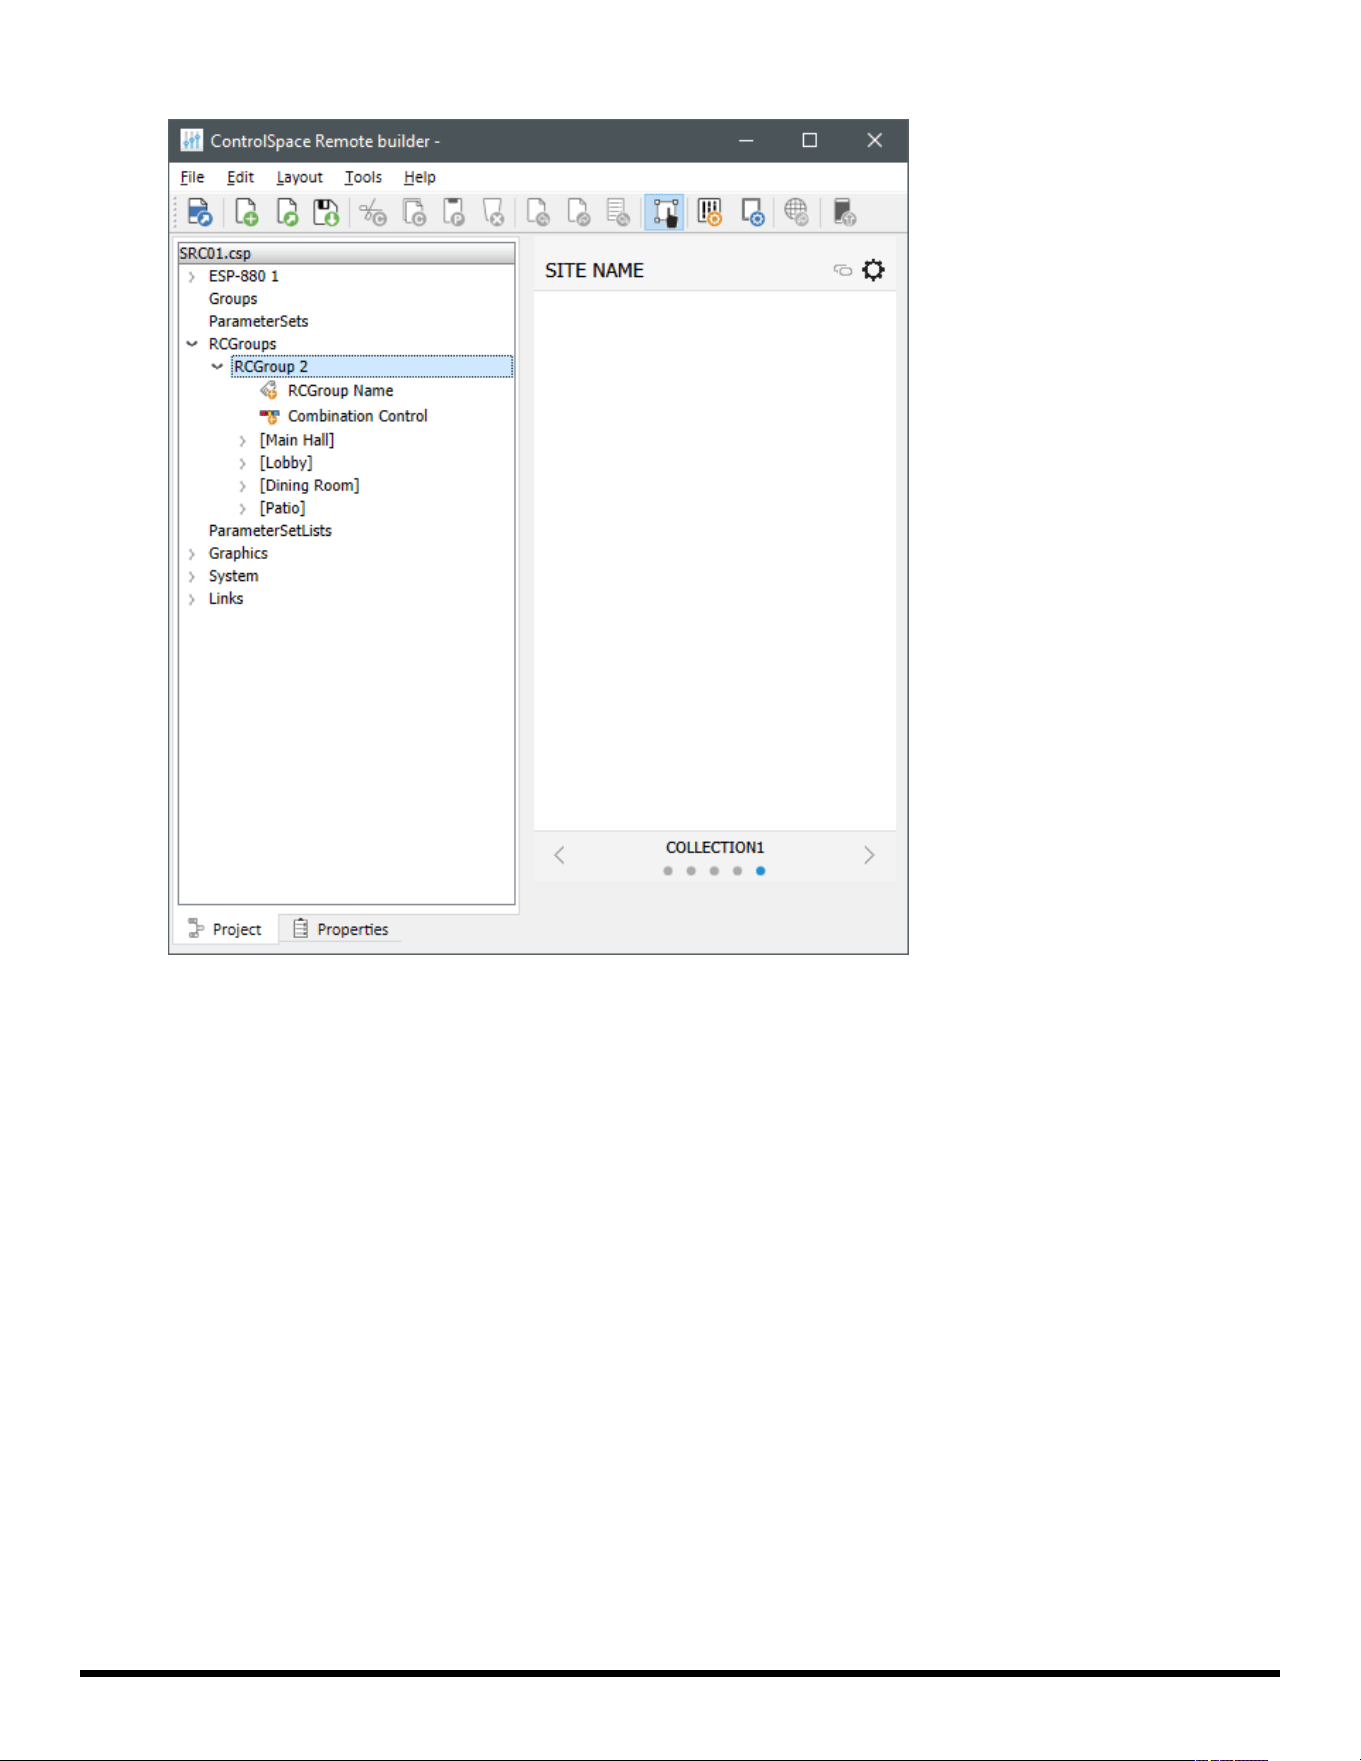Open the mixer settings icon with orange gear

(x=710, y=213)
